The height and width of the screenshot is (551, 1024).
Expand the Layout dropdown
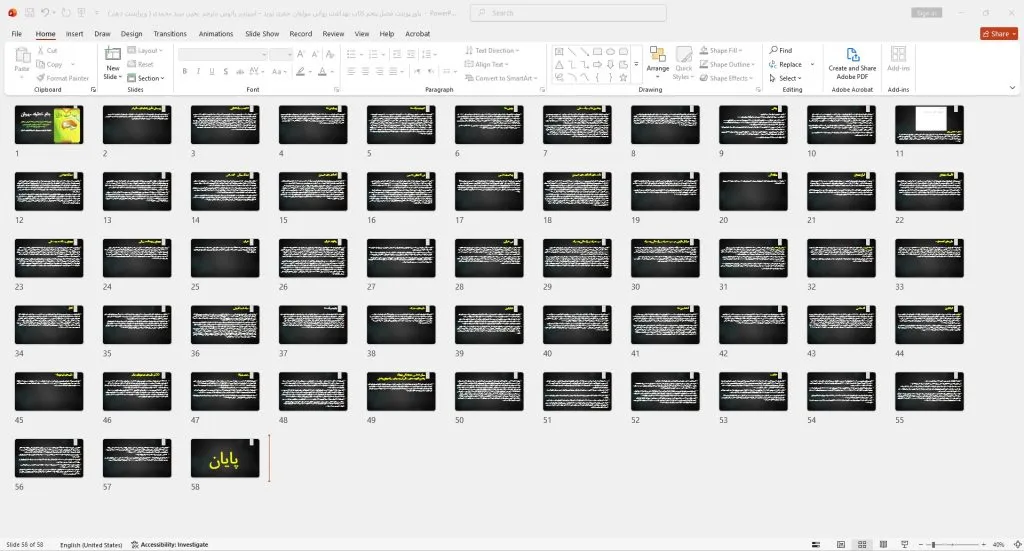(145, 50)
